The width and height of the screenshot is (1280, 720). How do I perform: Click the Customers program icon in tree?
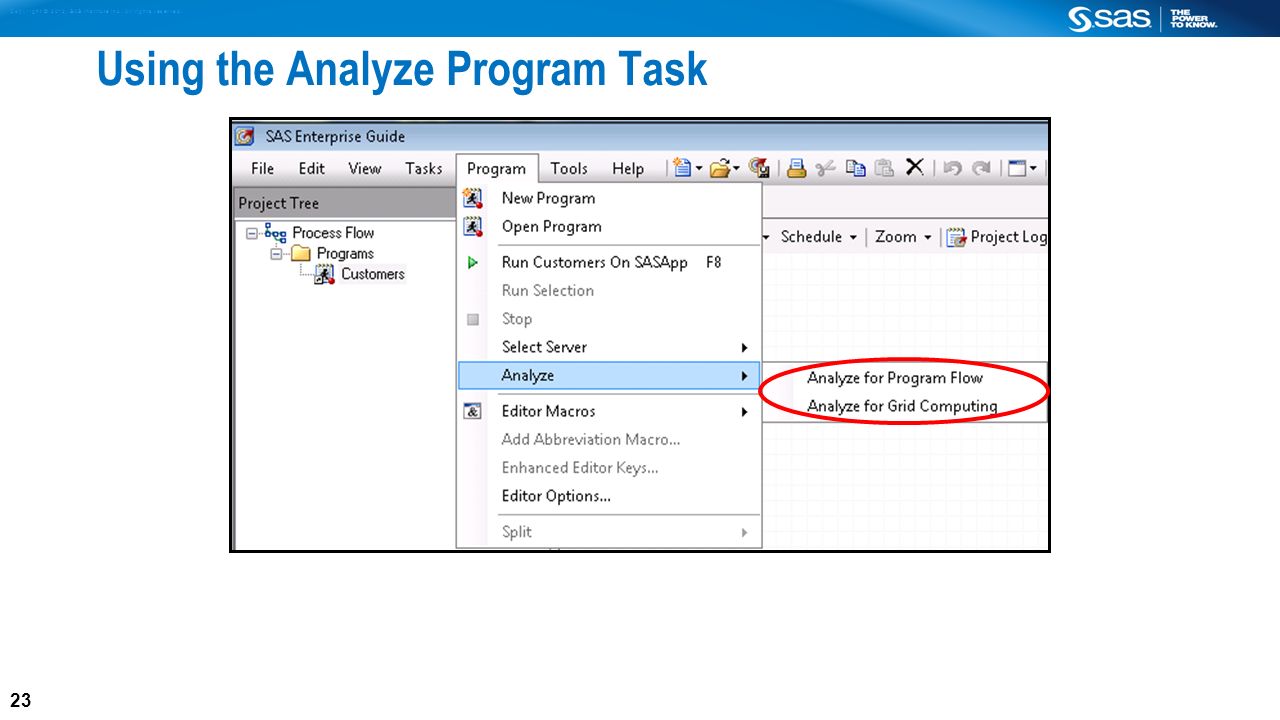point(325,274)
